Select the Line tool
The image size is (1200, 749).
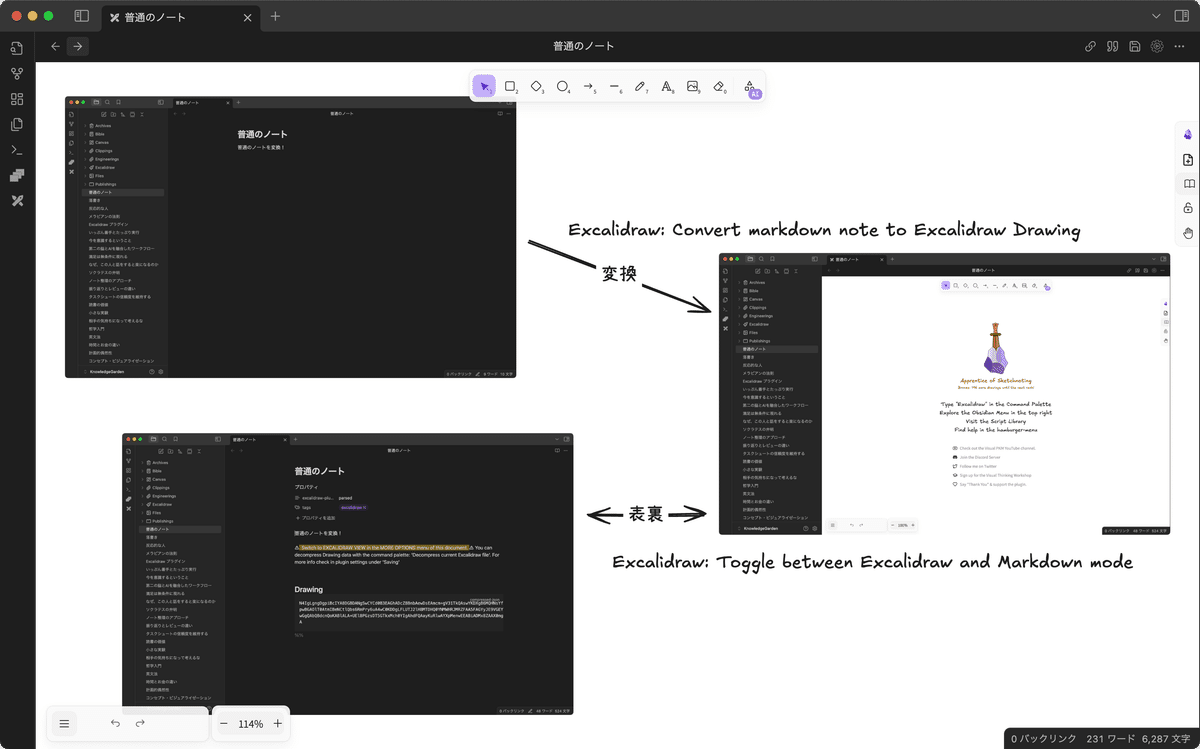point(615,87)
